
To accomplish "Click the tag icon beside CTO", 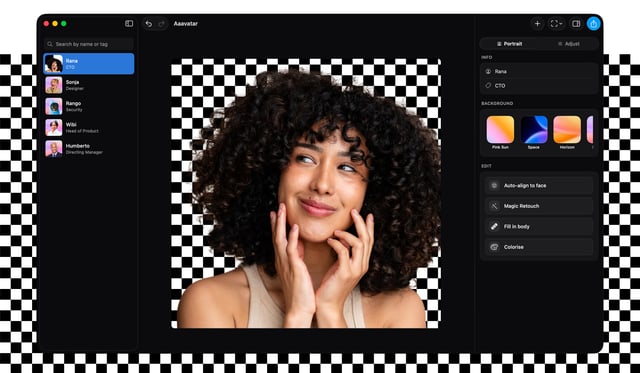I will 488,86.
